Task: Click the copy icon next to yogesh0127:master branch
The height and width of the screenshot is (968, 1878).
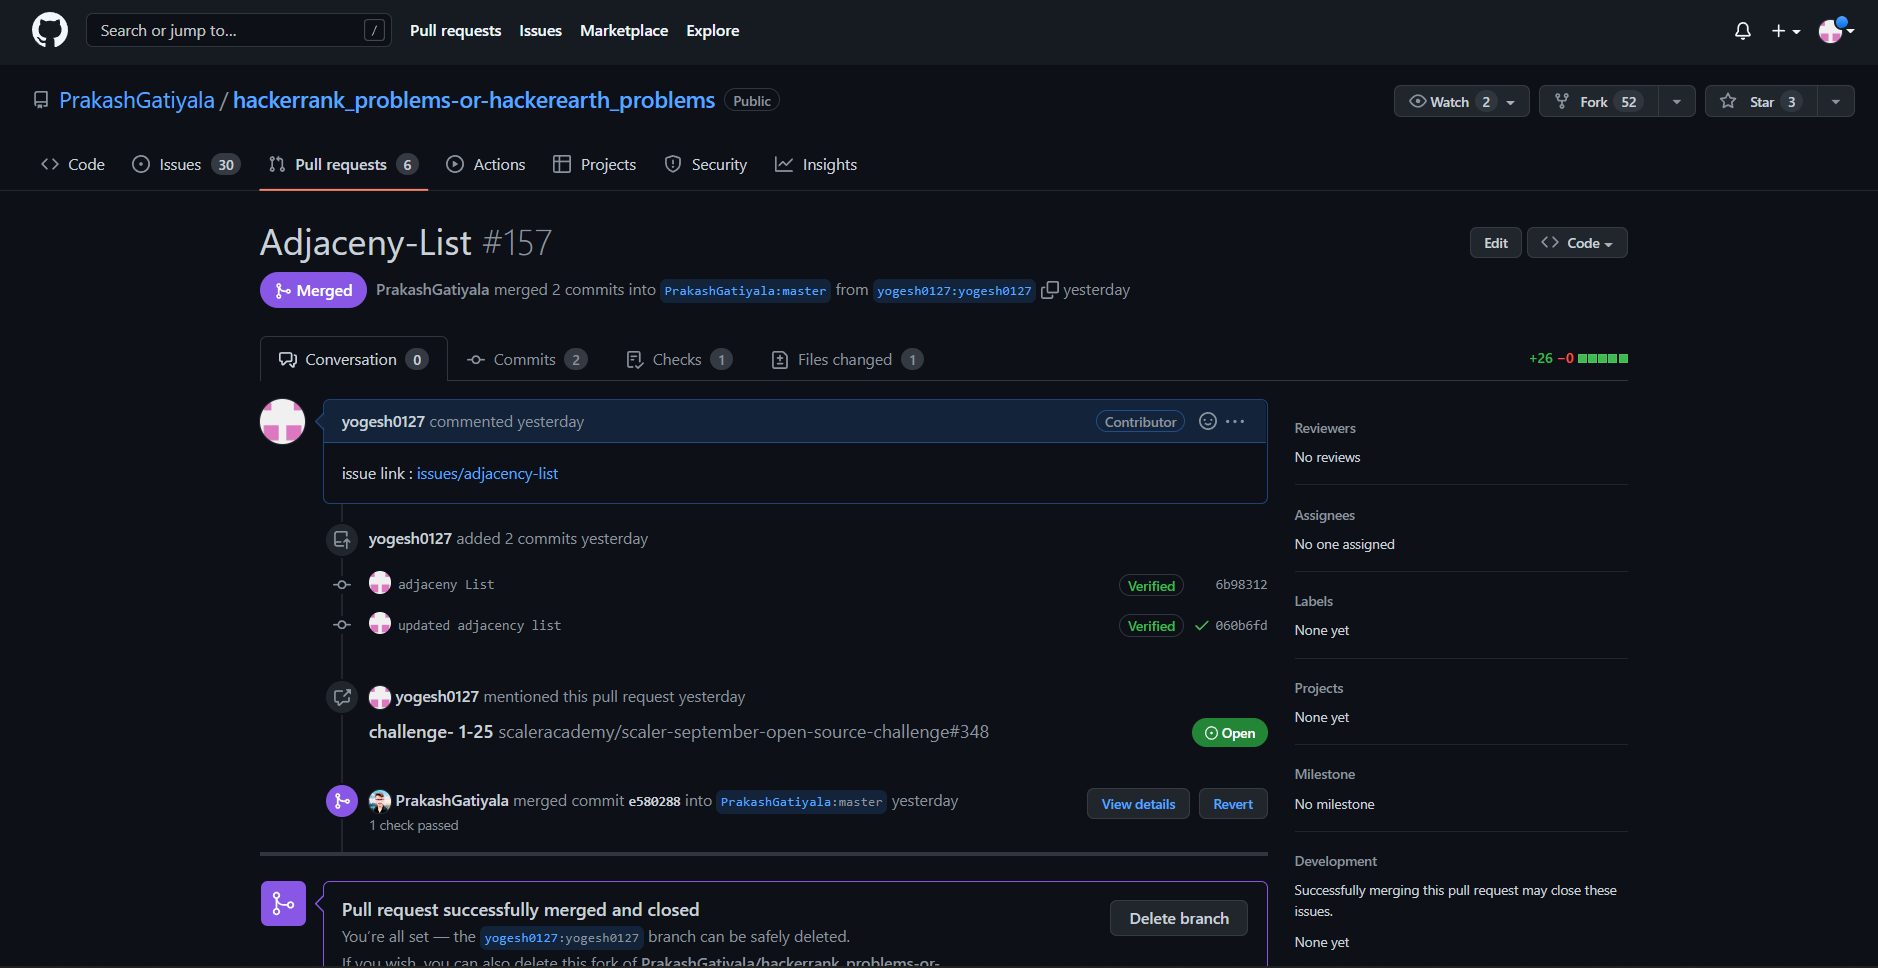Action: [x=1050, y=289]
